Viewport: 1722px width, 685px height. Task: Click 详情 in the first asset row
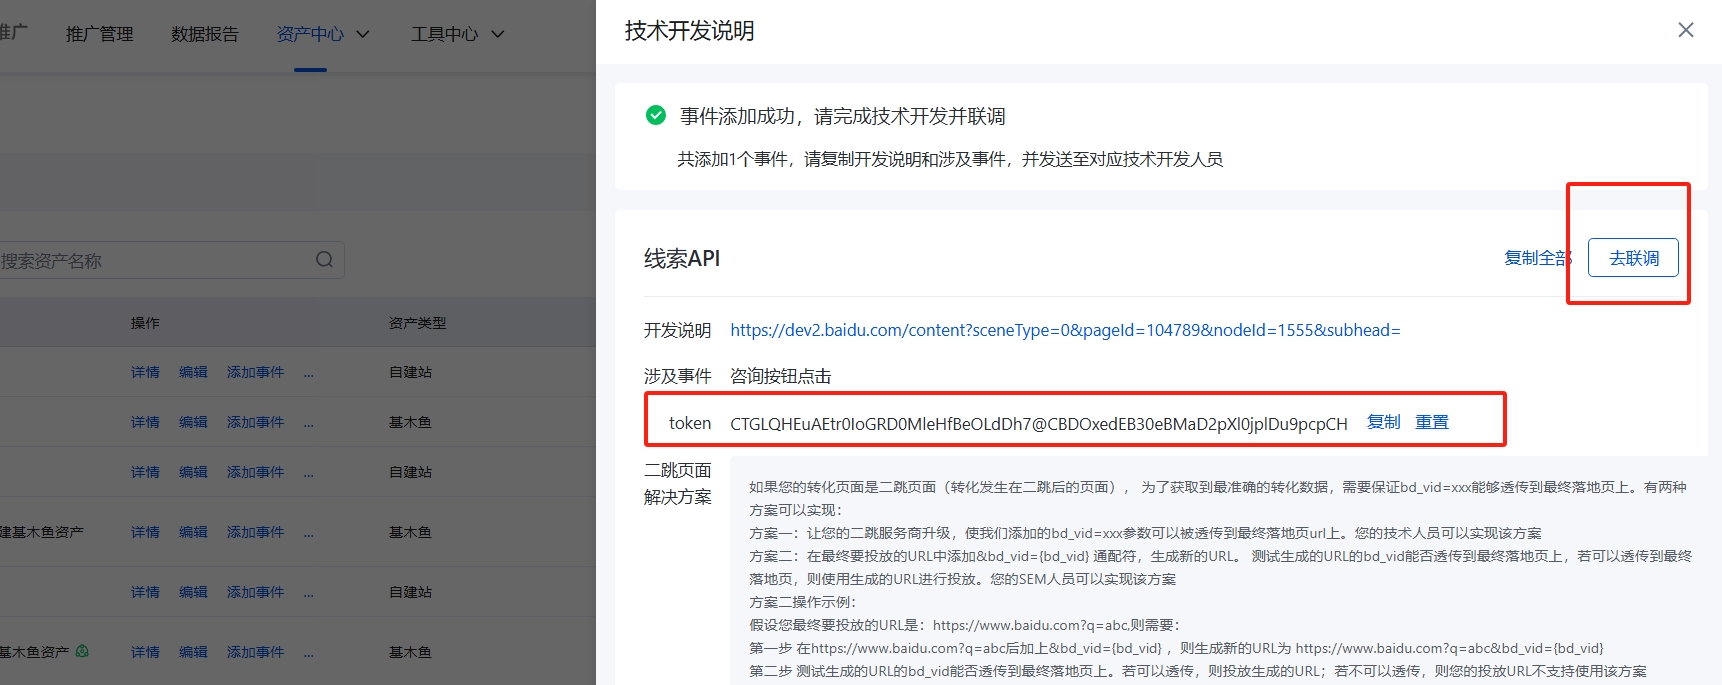pyautogui.click(x=145, y=372)
